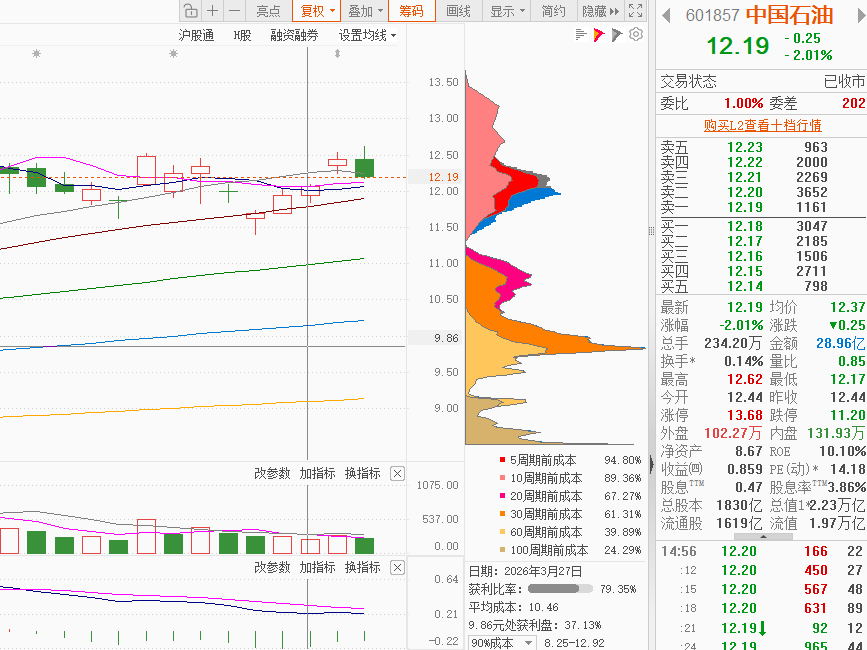This screenshot has width=867, height=650.
Task: Click the 中国石油 stock name
Action: 789,15
